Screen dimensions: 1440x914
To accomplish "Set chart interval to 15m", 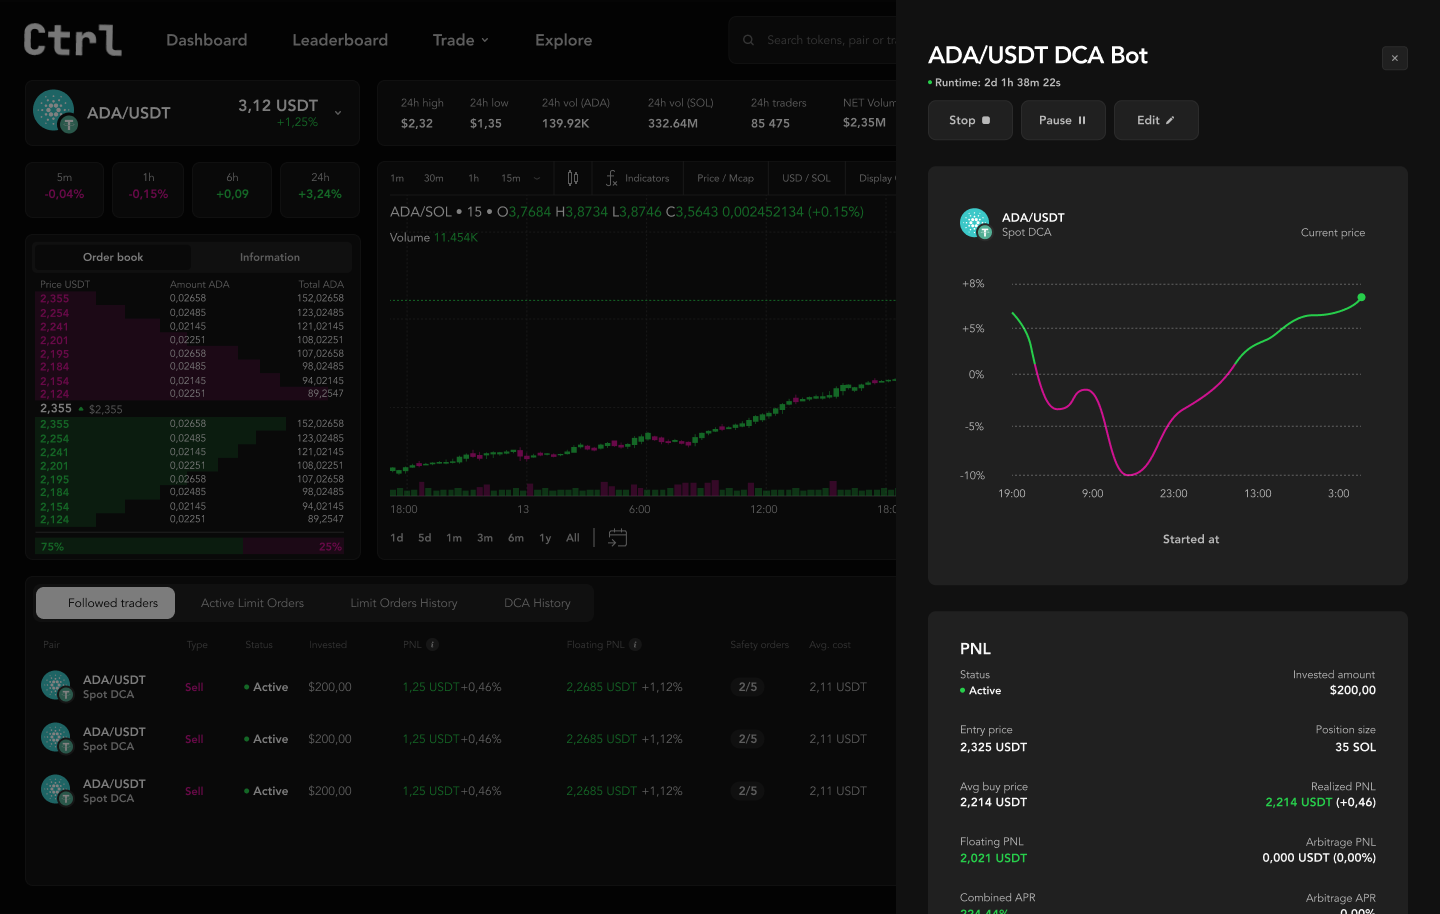I will click(511, 178).
